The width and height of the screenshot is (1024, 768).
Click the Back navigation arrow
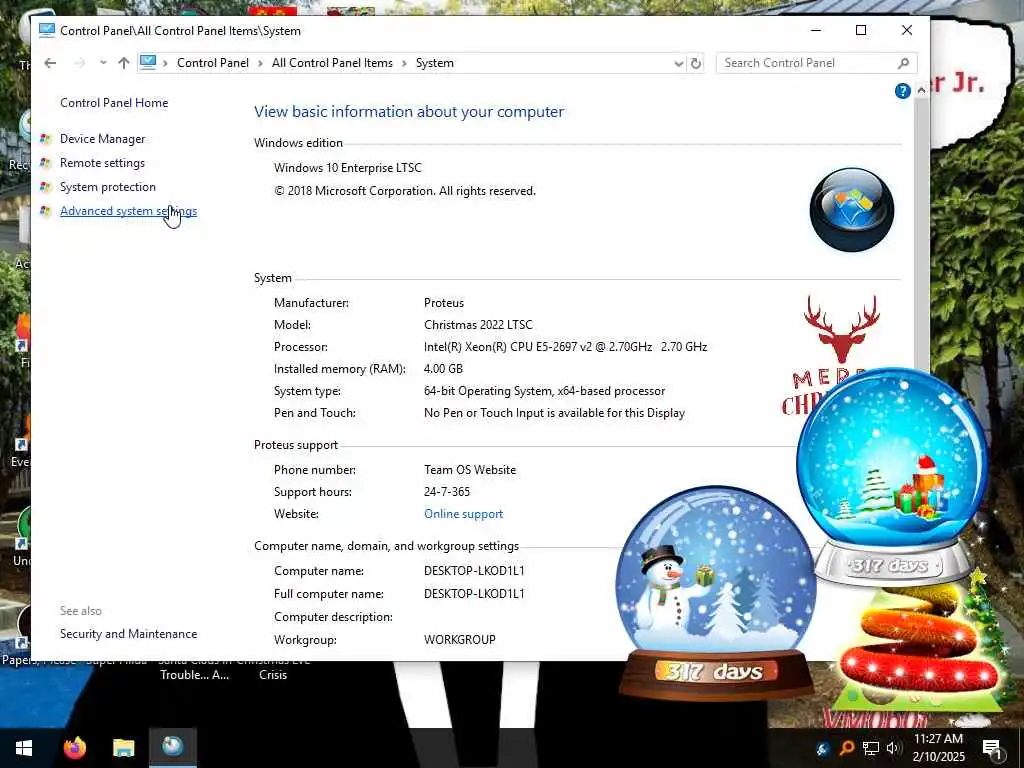click(50, 63)
